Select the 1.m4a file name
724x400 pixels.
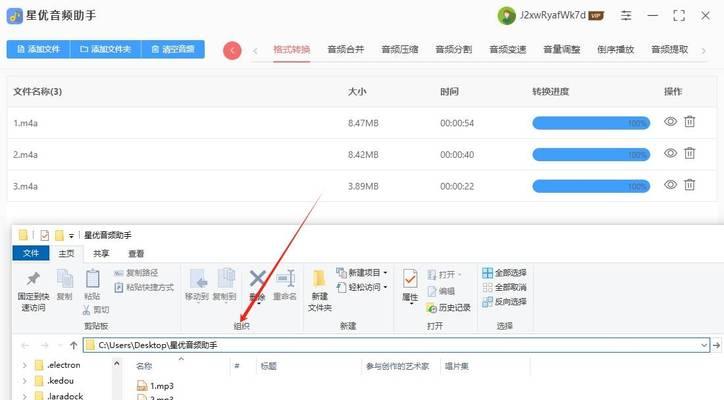pyautogui.click(x=25, y=123)
